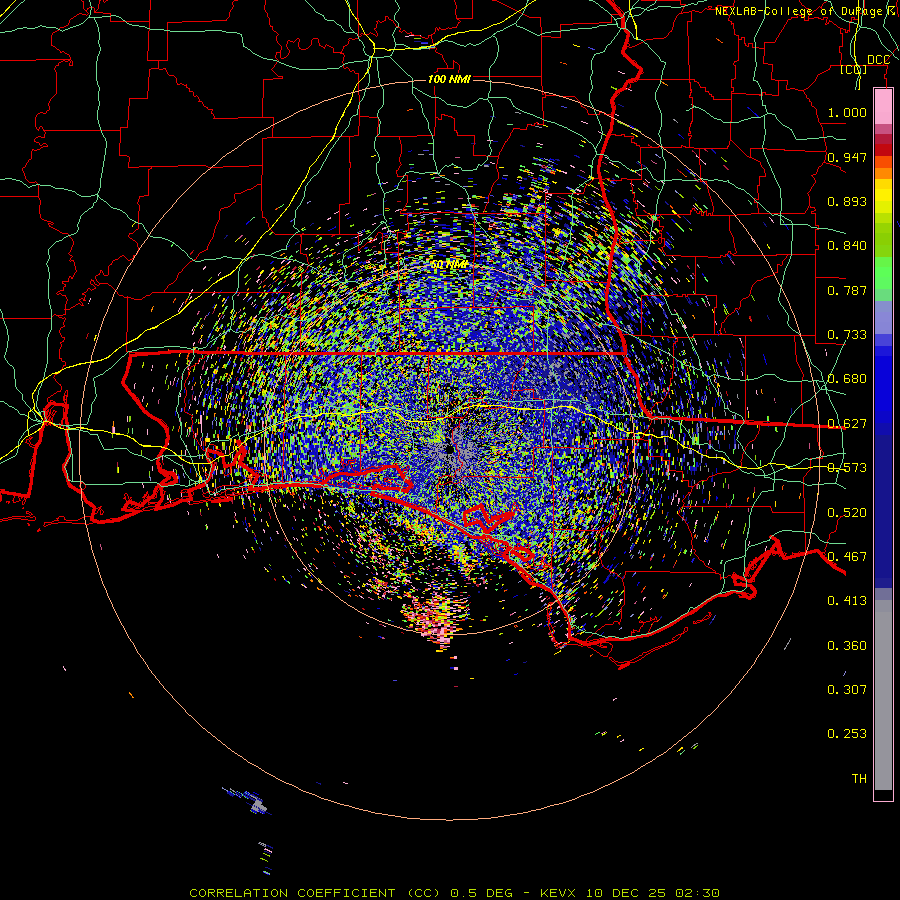Select the 0.467 legend value
The image size is (900, 900).
click(x=847, y=557)
